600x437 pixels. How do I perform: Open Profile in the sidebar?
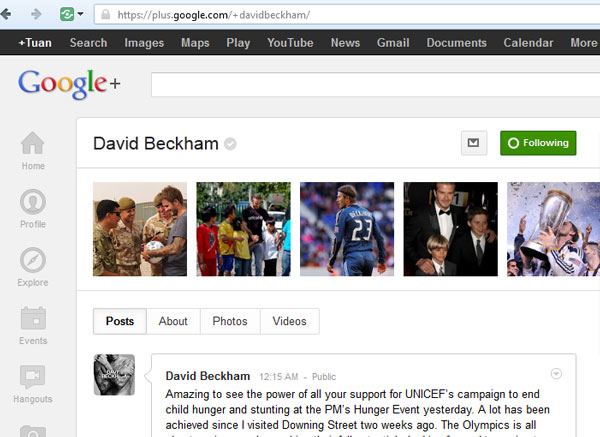tap(33, 209)
